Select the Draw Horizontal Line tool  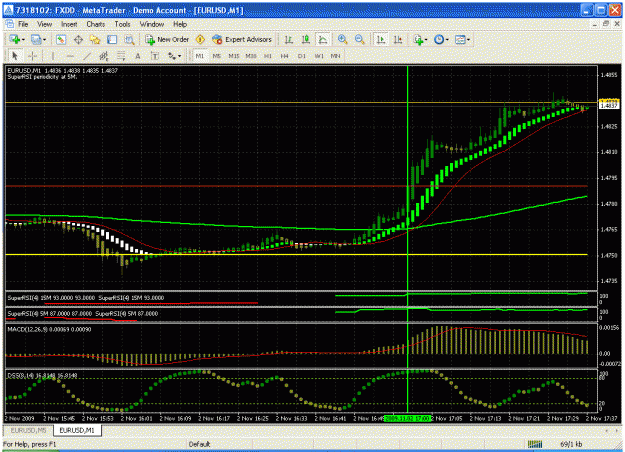tap(69, 56)
